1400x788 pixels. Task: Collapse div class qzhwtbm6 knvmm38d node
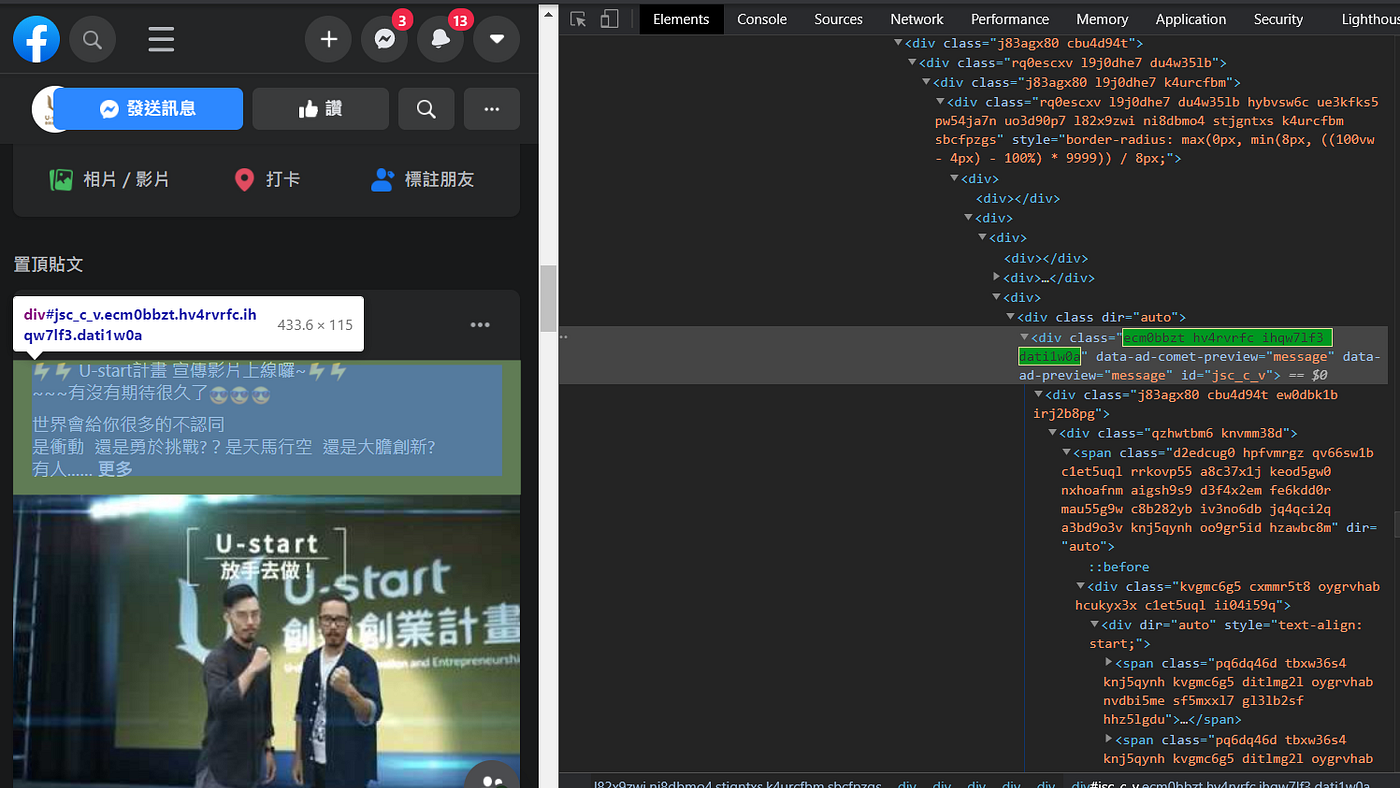[1053, 433]
